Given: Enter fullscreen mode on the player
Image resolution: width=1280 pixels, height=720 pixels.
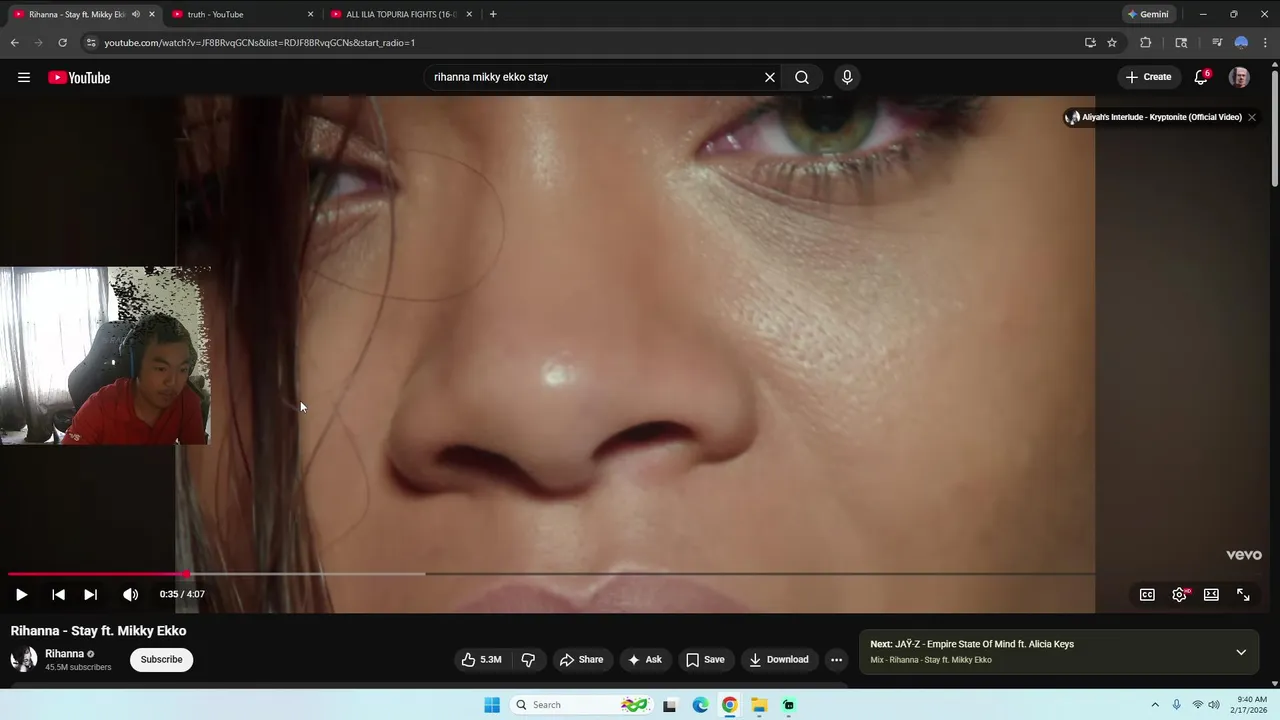Looking at the screenshot, I should (1243, 594).
